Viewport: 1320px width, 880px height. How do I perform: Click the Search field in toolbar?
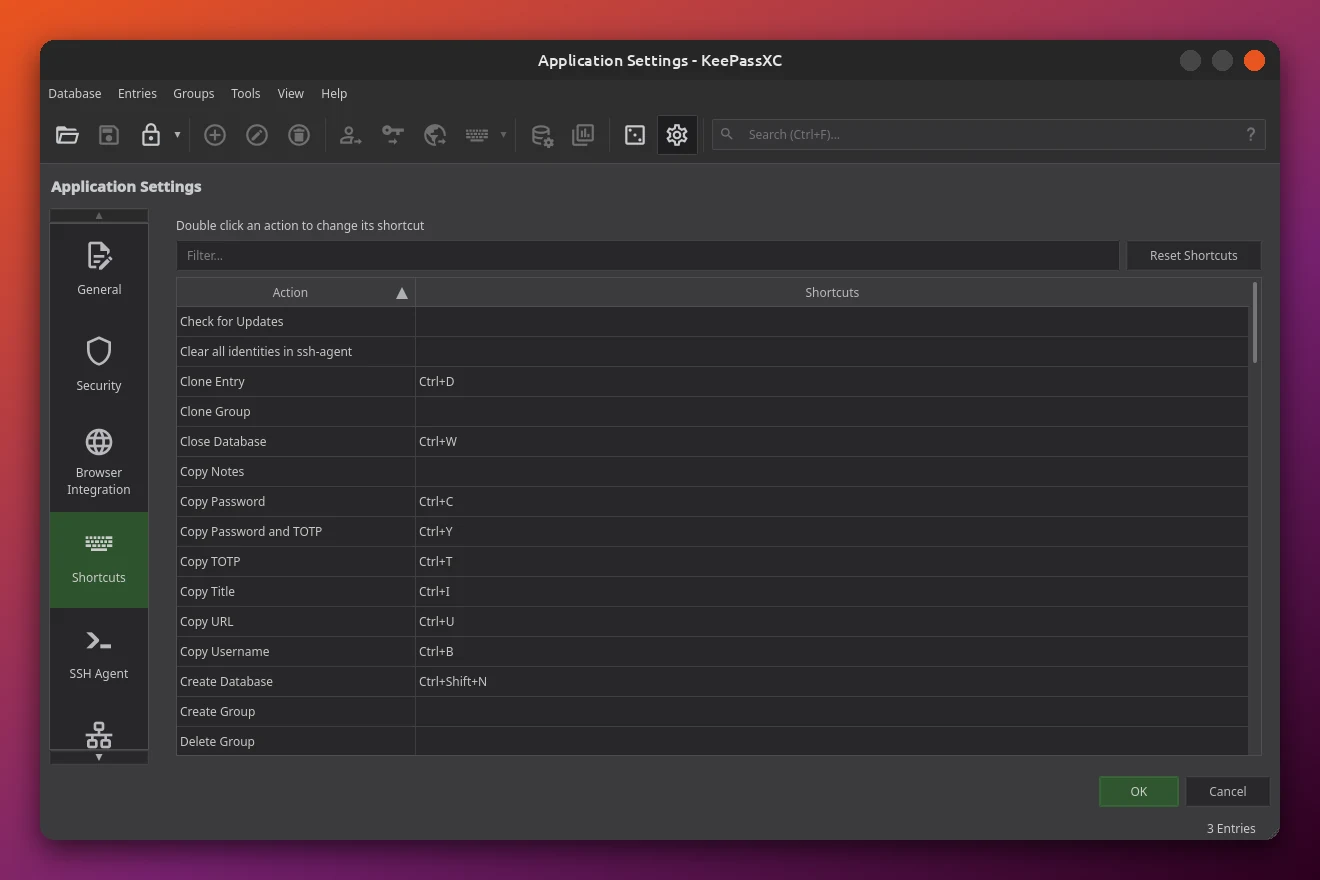(x=988, y=134)
